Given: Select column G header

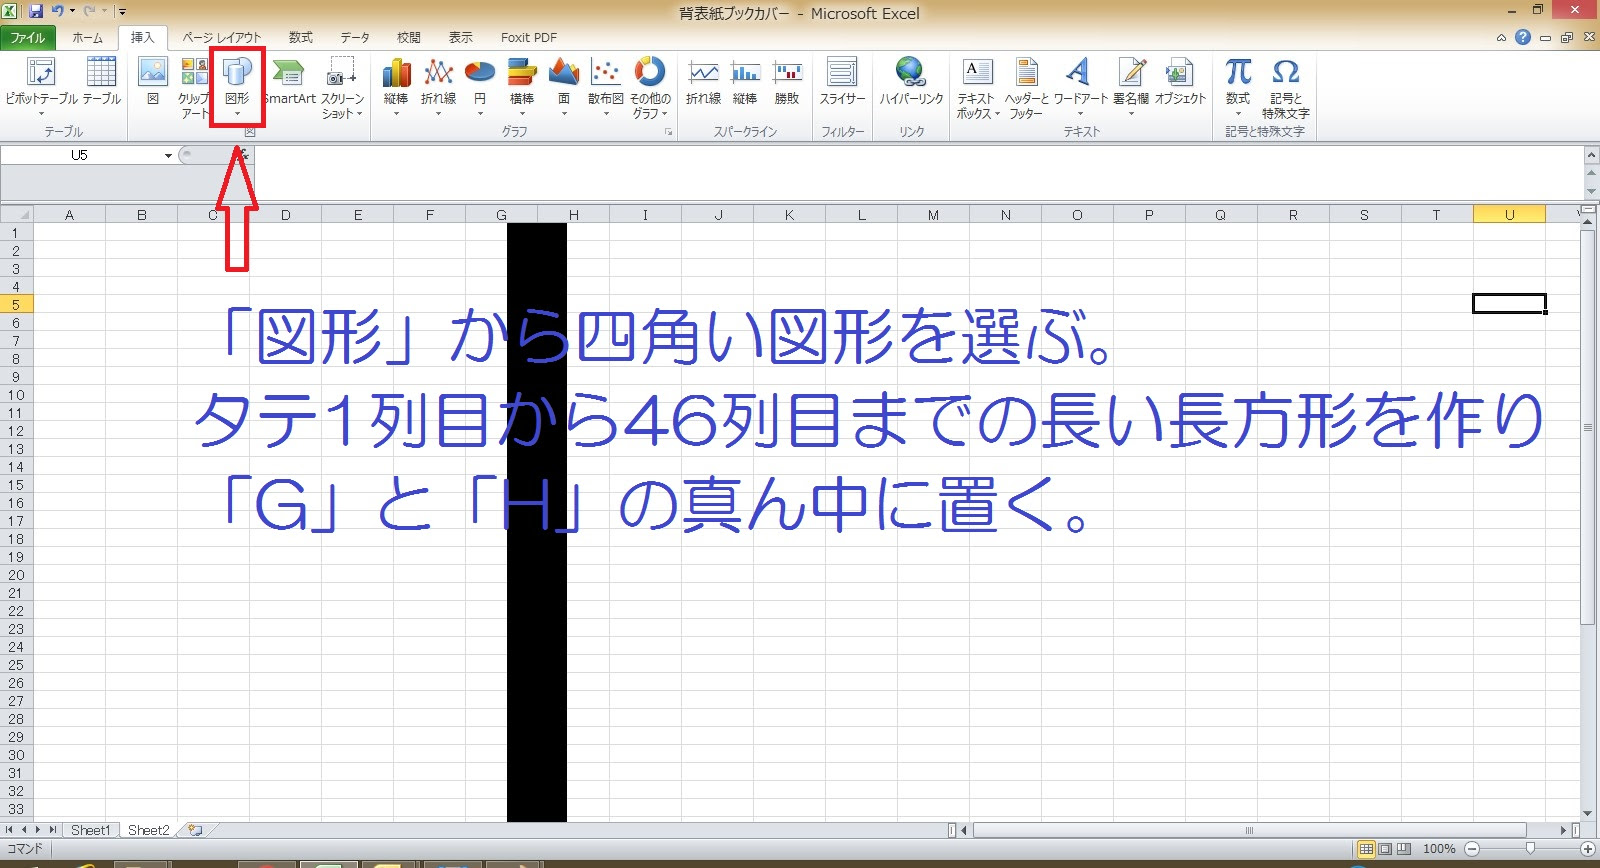Looking at the screenshot, I should coord(501,214).
